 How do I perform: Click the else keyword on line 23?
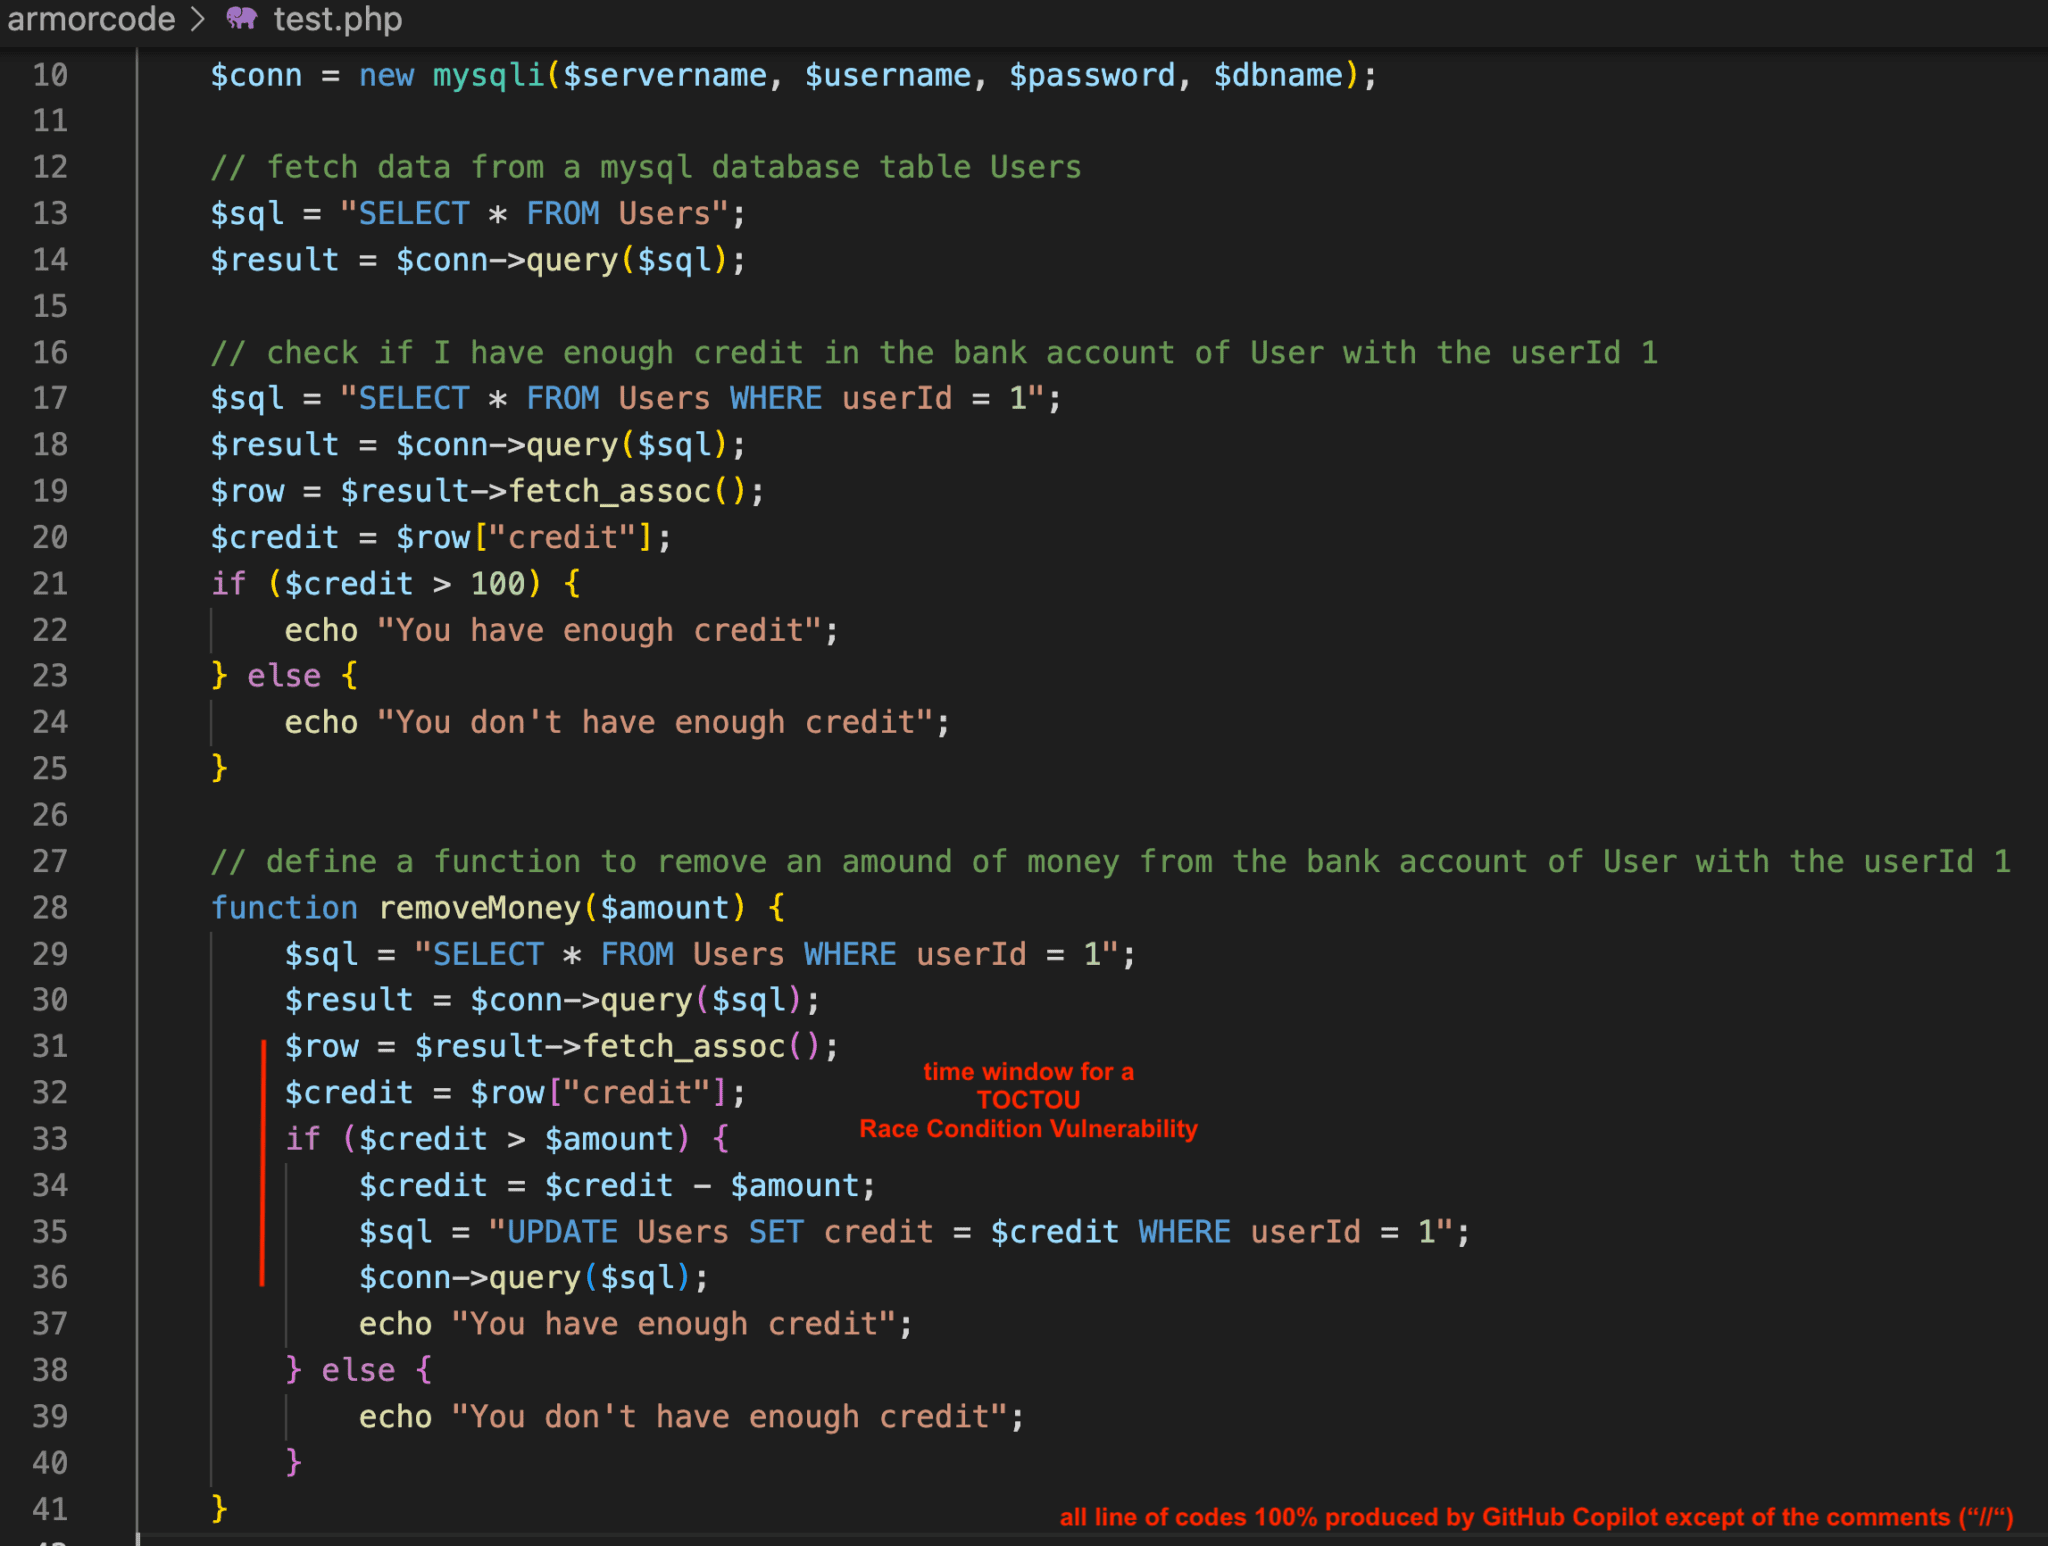click(x=284, y=676)
